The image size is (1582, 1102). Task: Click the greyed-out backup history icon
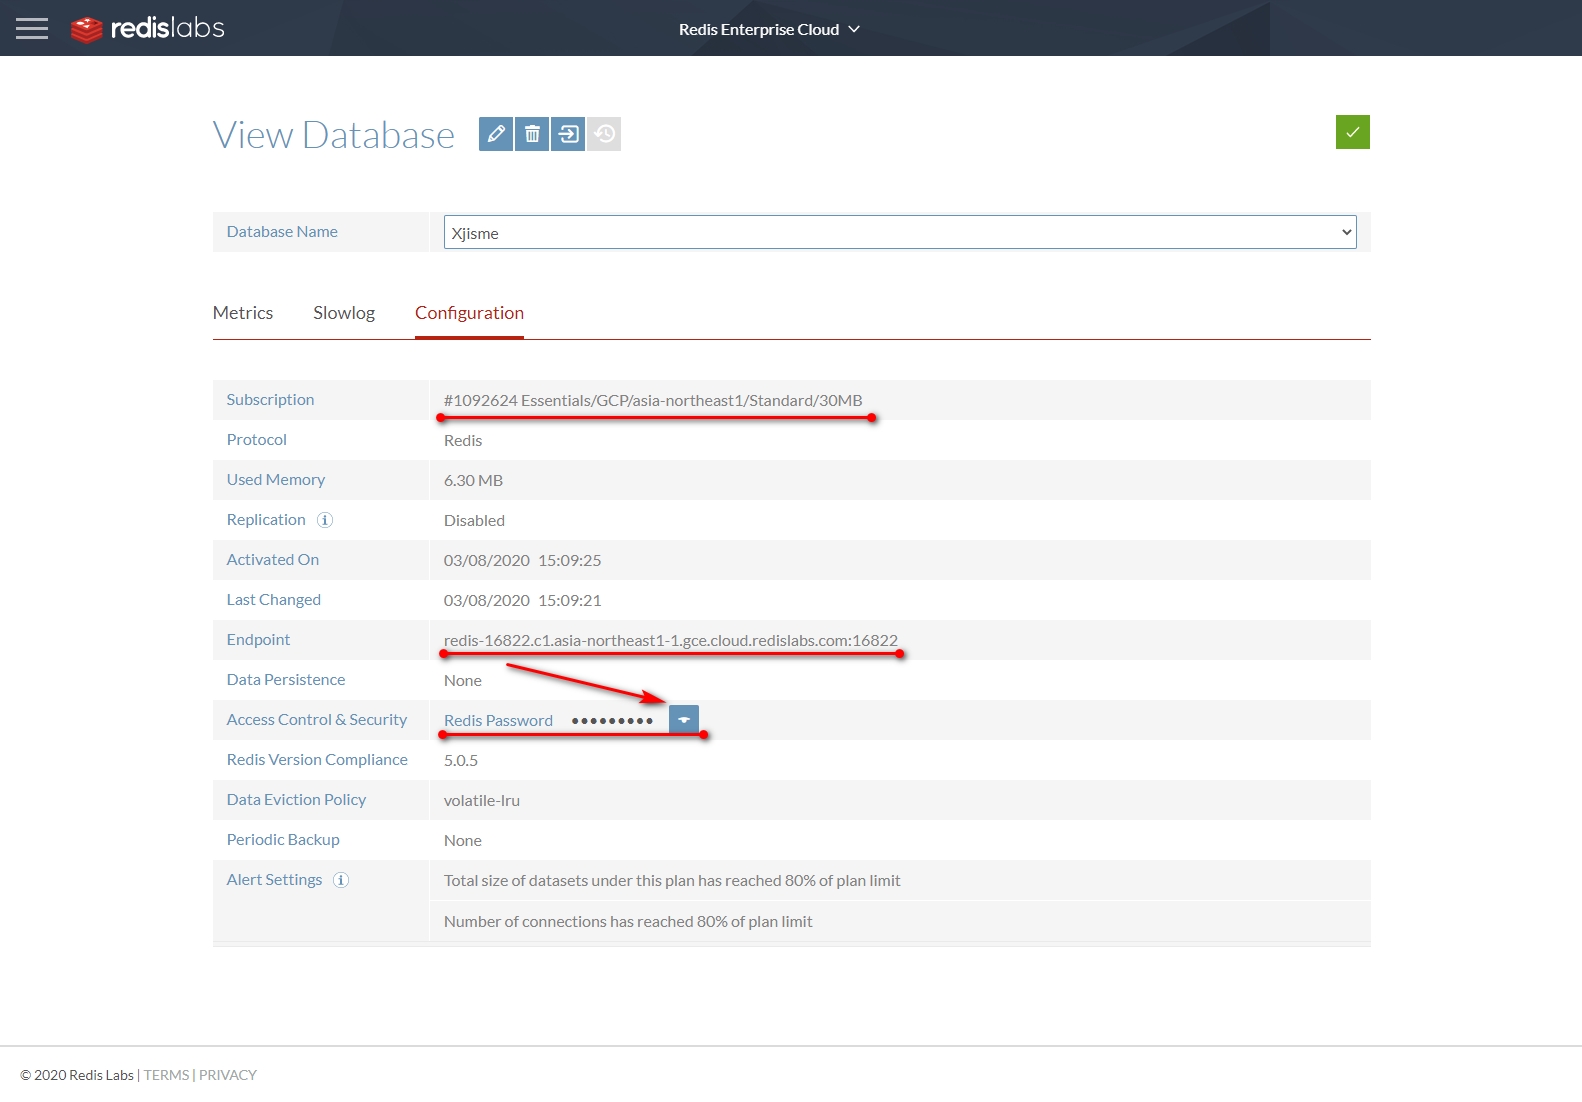click(x=604, y=134)
